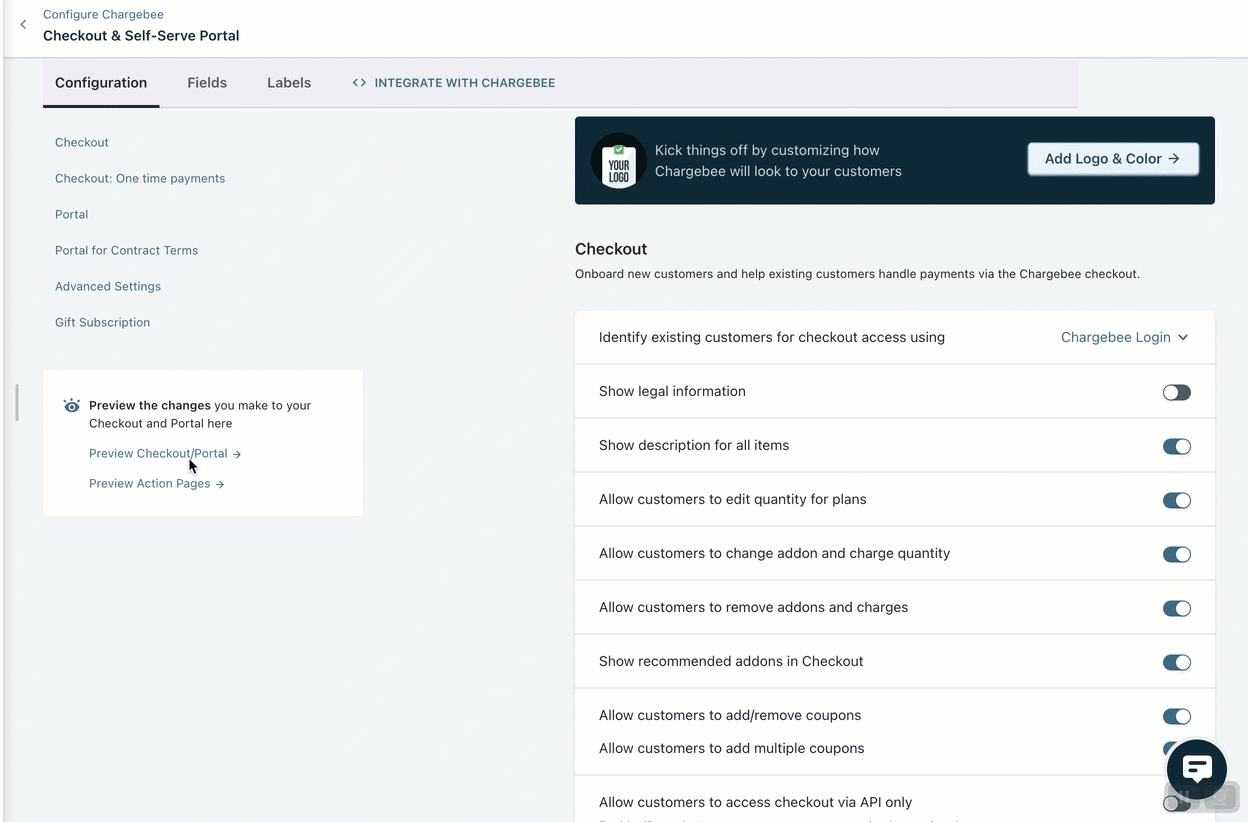Toggle Allow customers to edit quantity for plans

[1176, 500]
